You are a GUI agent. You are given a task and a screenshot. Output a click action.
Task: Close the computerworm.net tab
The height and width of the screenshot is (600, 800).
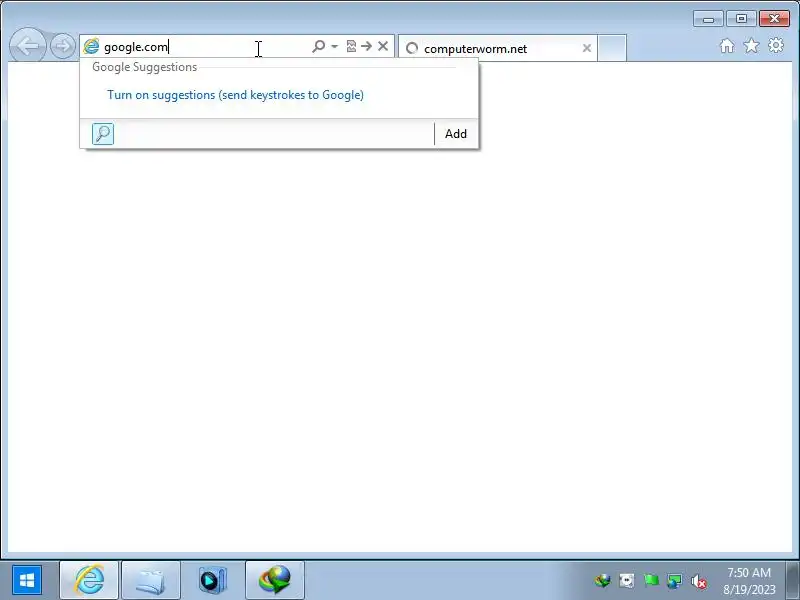pos(587,48)
